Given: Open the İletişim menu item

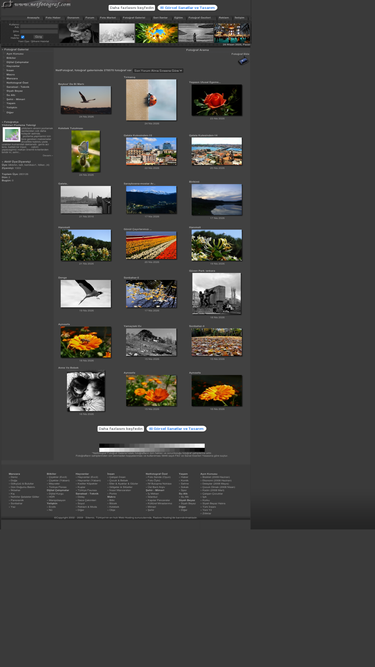Looking at the screenshot, I should (239, 18).
